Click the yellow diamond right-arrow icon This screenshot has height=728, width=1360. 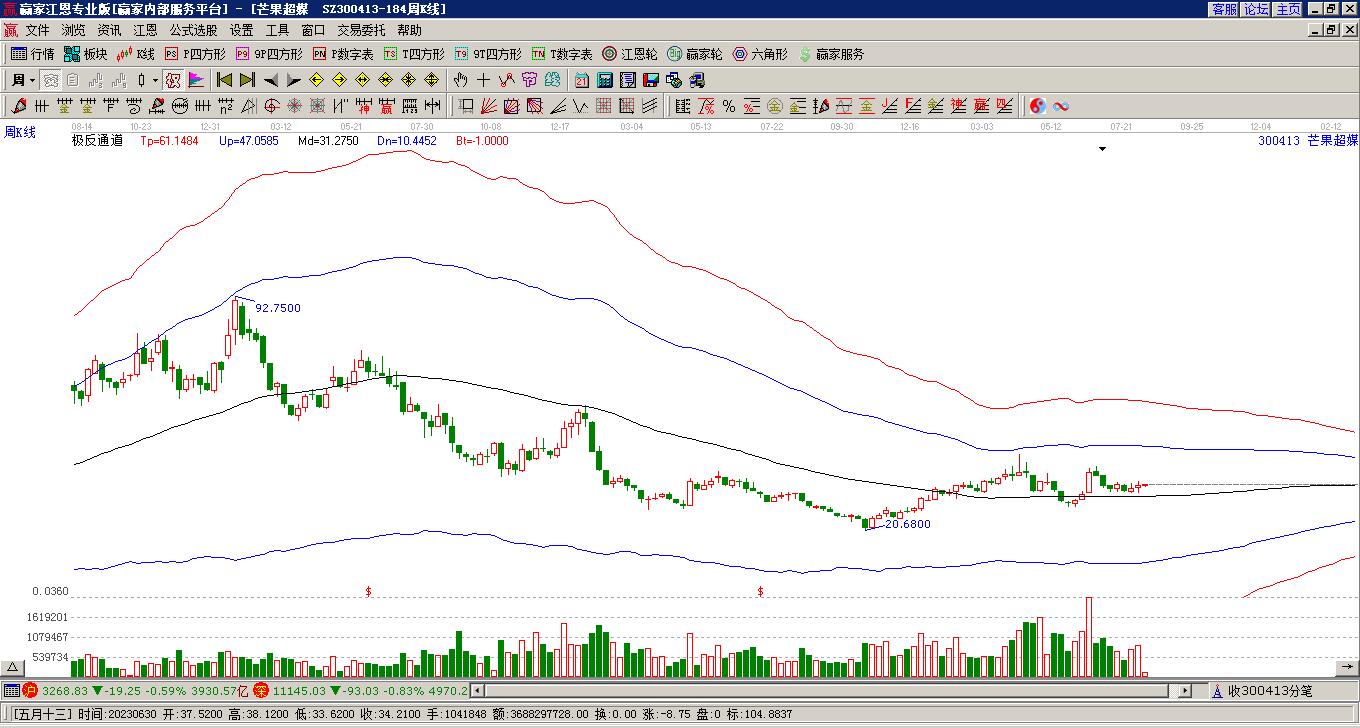click(x=339, y=80)
